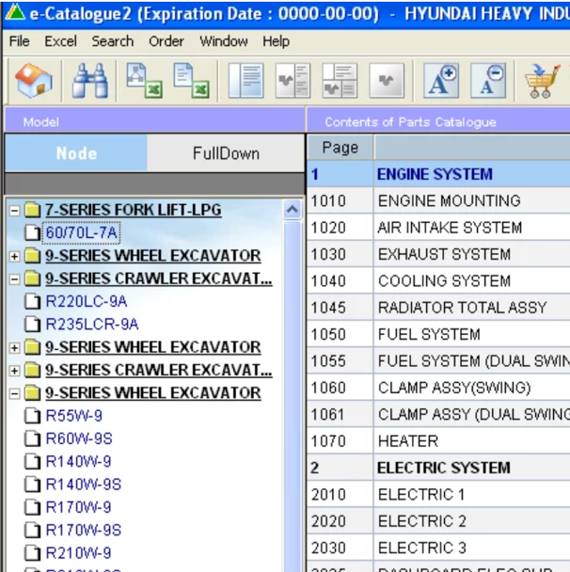Select the list-only panel layout icon
Screen dimensions: 570x572
[x=246, y=81]
